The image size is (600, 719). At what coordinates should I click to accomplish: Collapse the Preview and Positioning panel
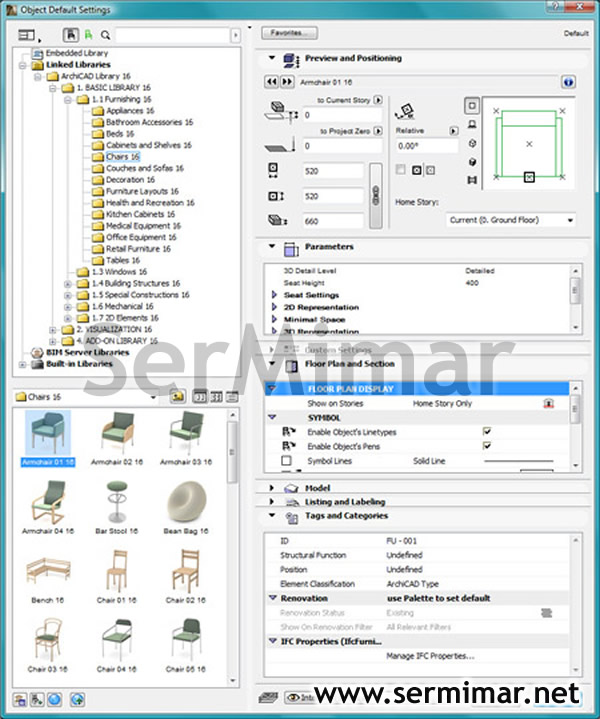point(272,58)
